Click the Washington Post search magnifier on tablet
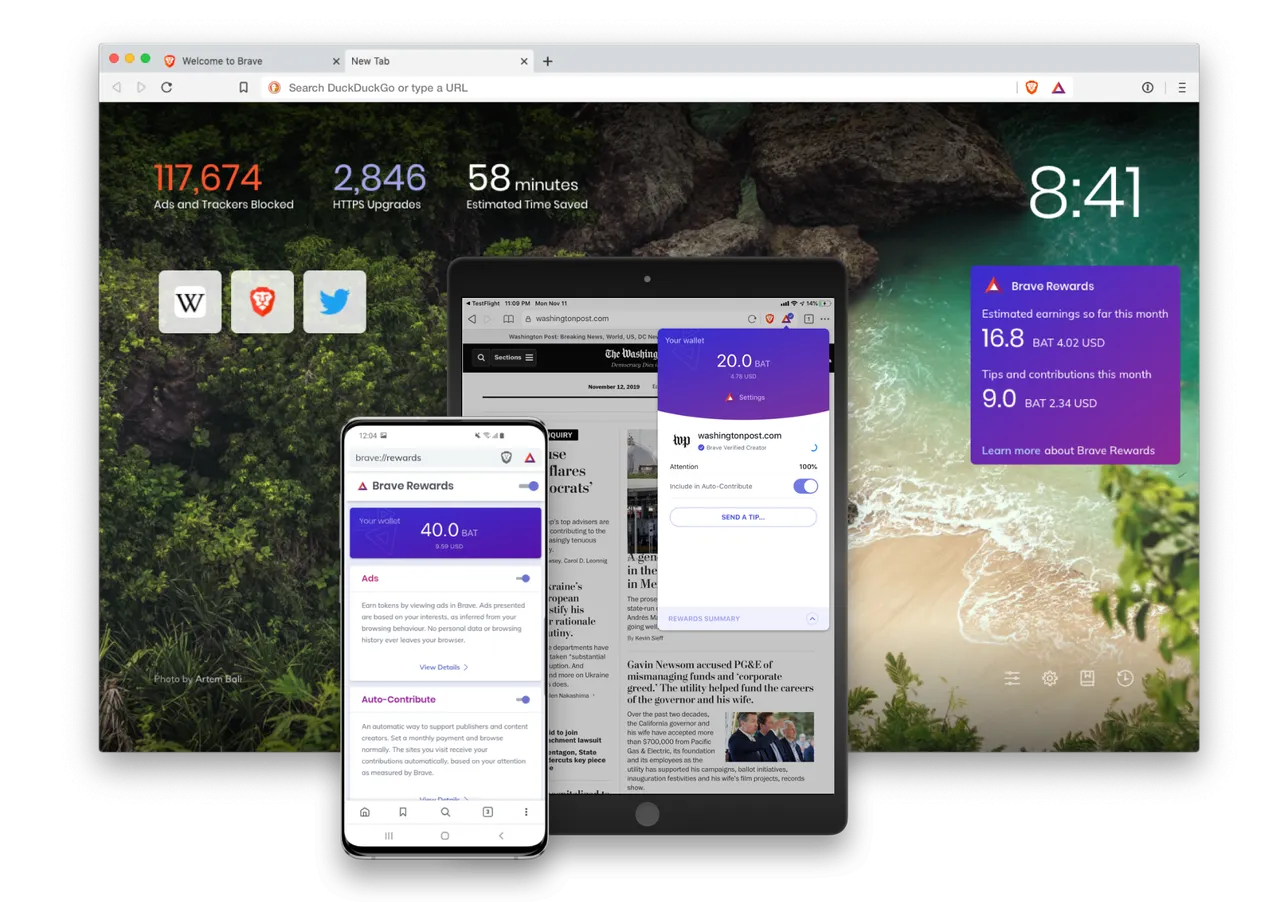This screenshot has width=1280, height=902. [481, 357]
